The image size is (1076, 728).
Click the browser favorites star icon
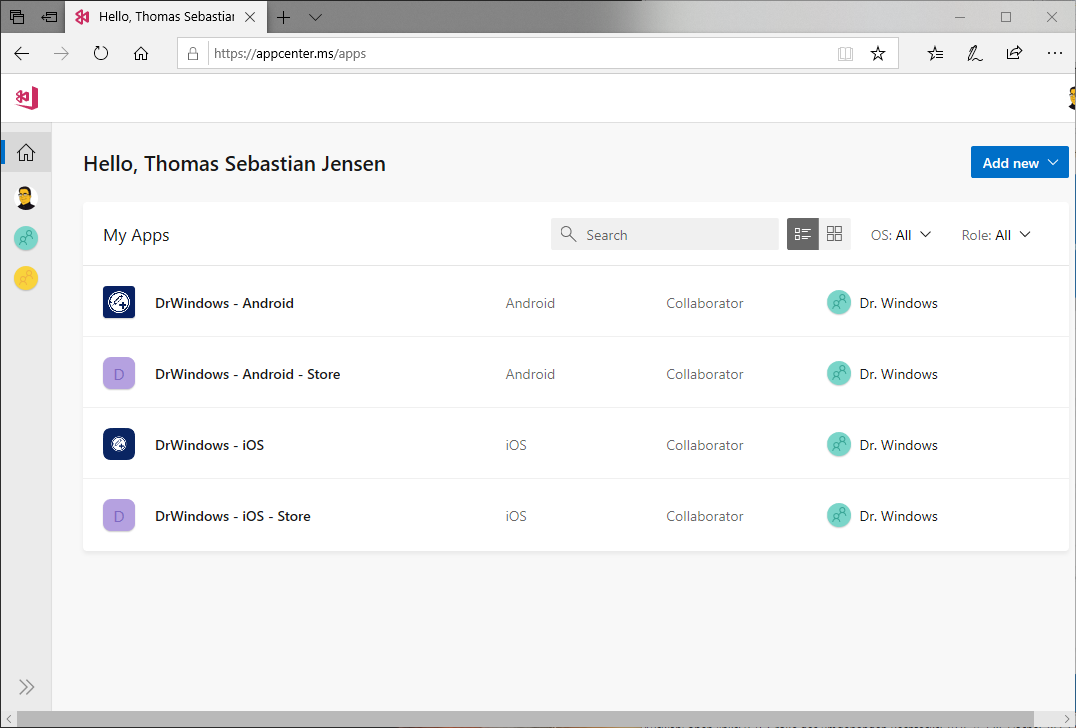[878, 54]
